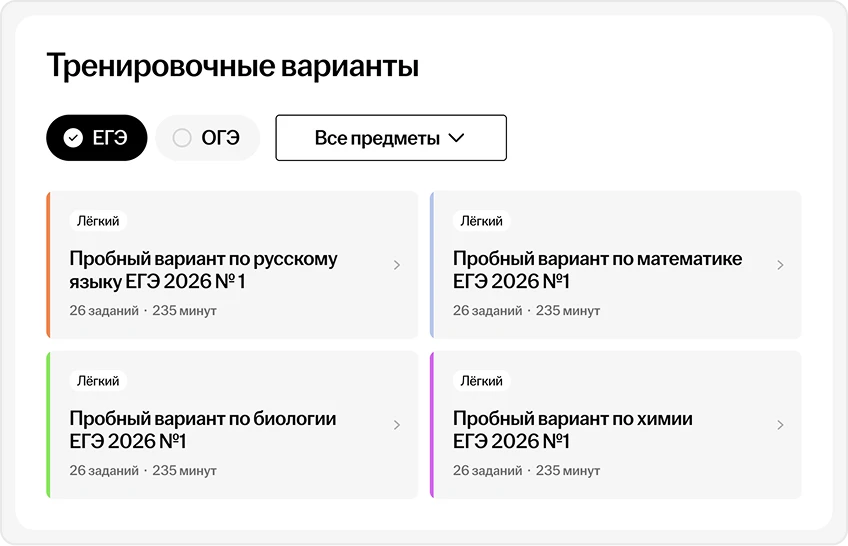
Task: Click the arrow on the биологии card
Action: (397, 425)
